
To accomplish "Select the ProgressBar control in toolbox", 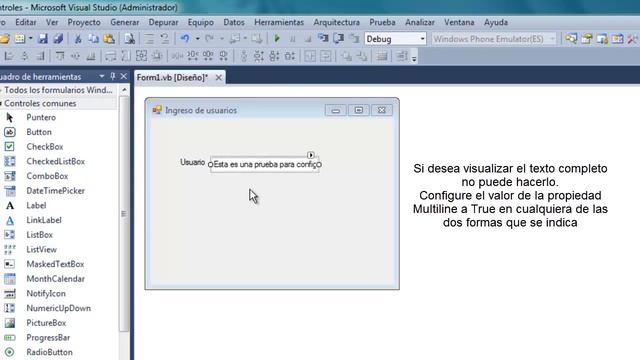I will [x=48, y=338].
